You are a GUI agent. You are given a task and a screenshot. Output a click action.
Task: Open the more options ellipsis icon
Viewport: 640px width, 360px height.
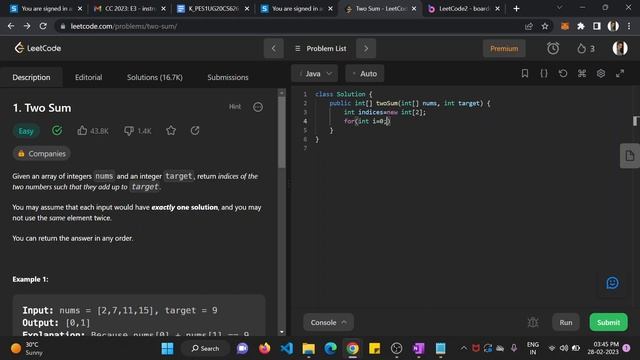click(x=258, y=107)
